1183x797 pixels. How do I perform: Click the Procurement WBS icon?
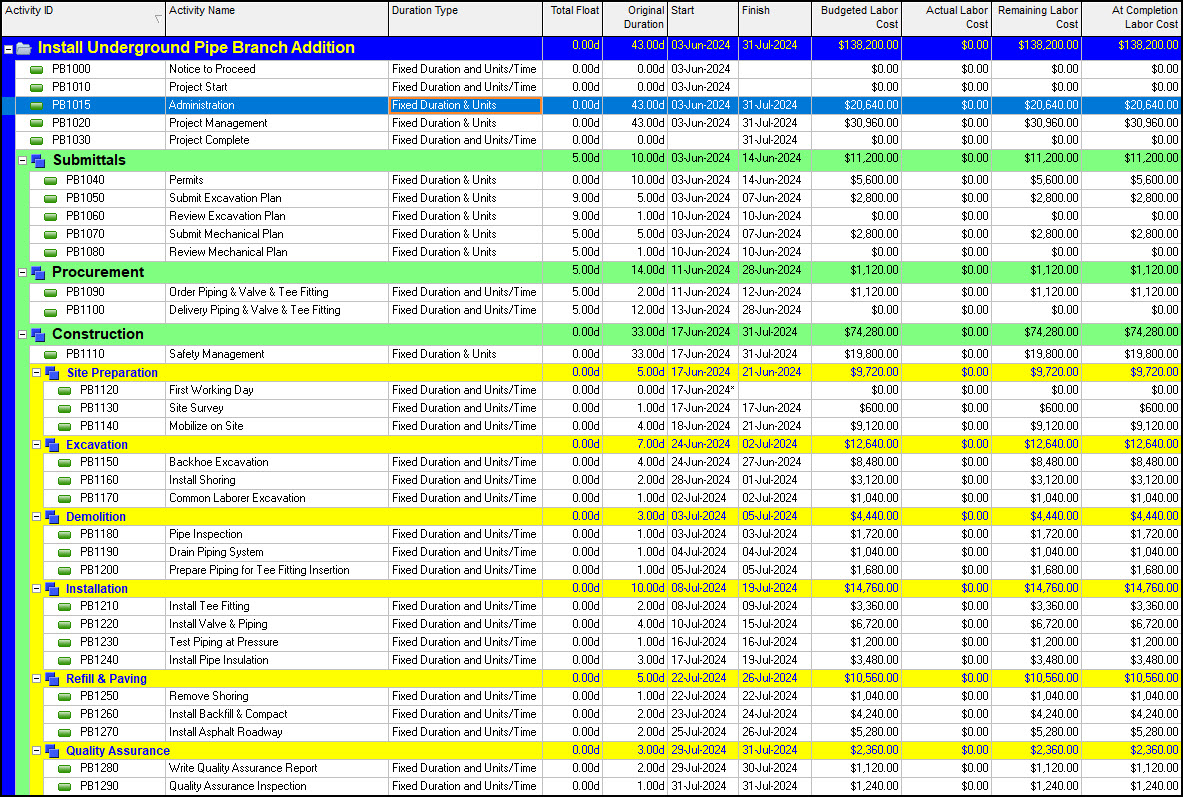tap(38, 272)
